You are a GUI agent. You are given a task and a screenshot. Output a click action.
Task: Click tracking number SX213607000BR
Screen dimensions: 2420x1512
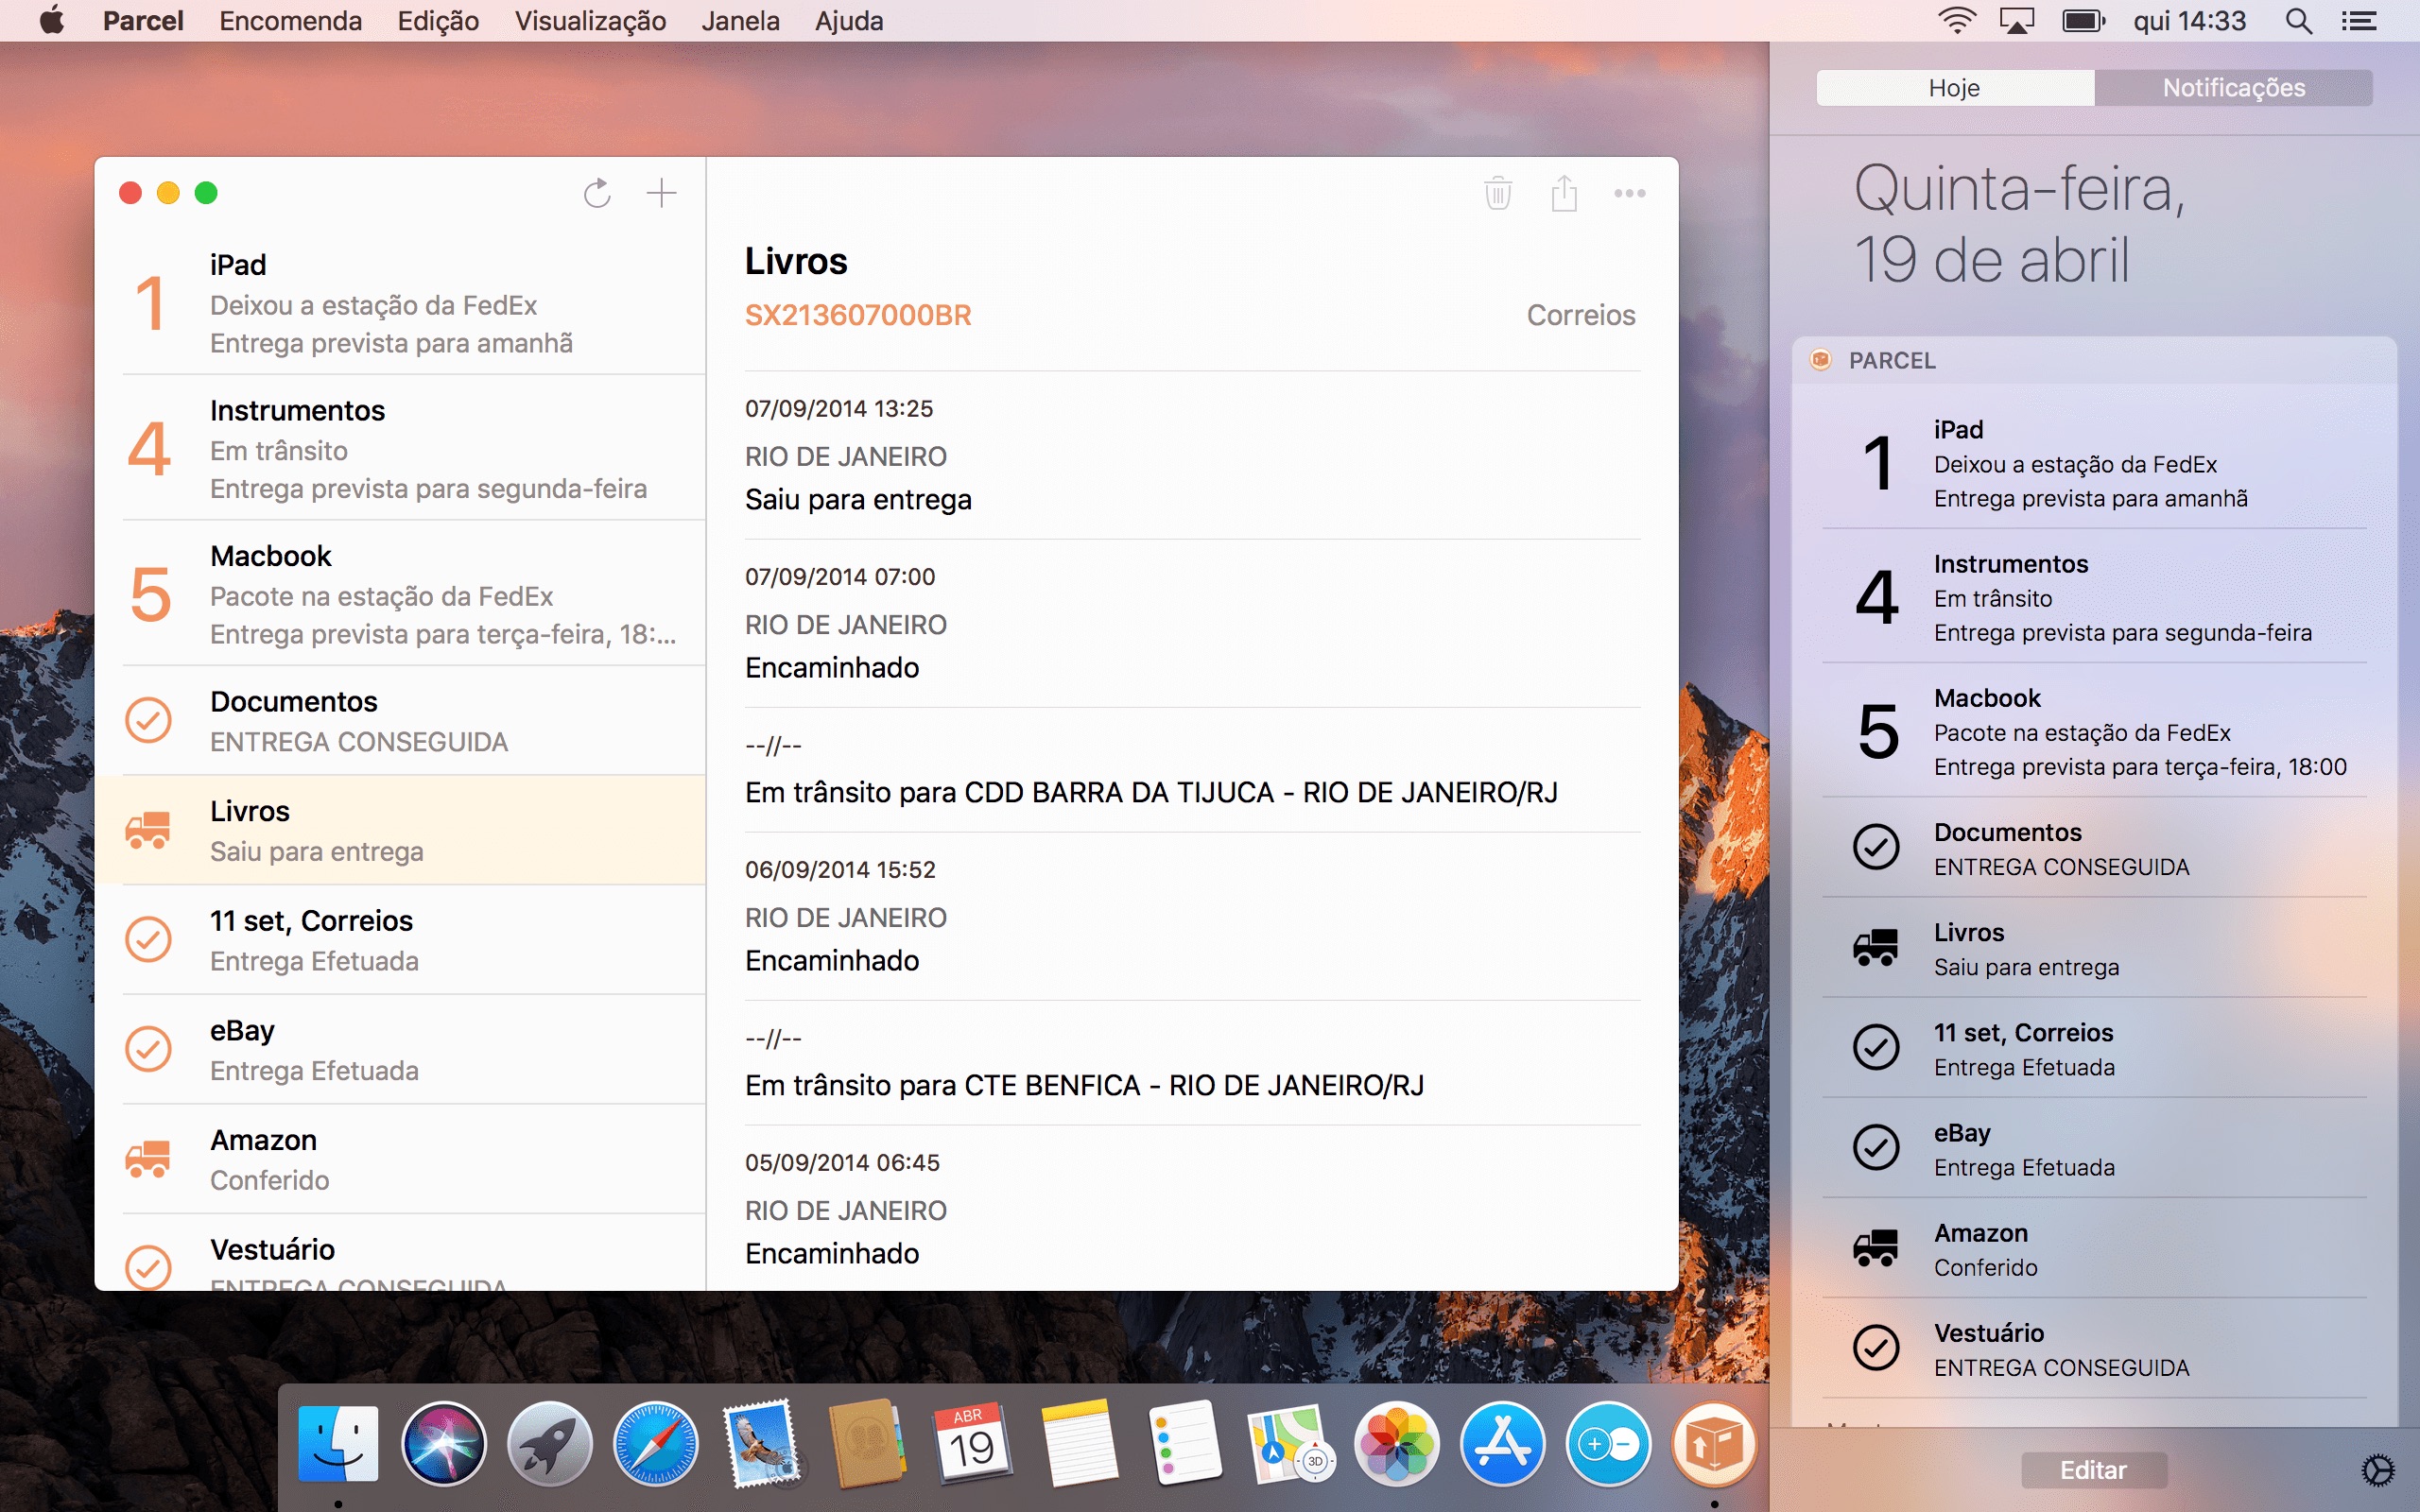[x=858, y=315]
